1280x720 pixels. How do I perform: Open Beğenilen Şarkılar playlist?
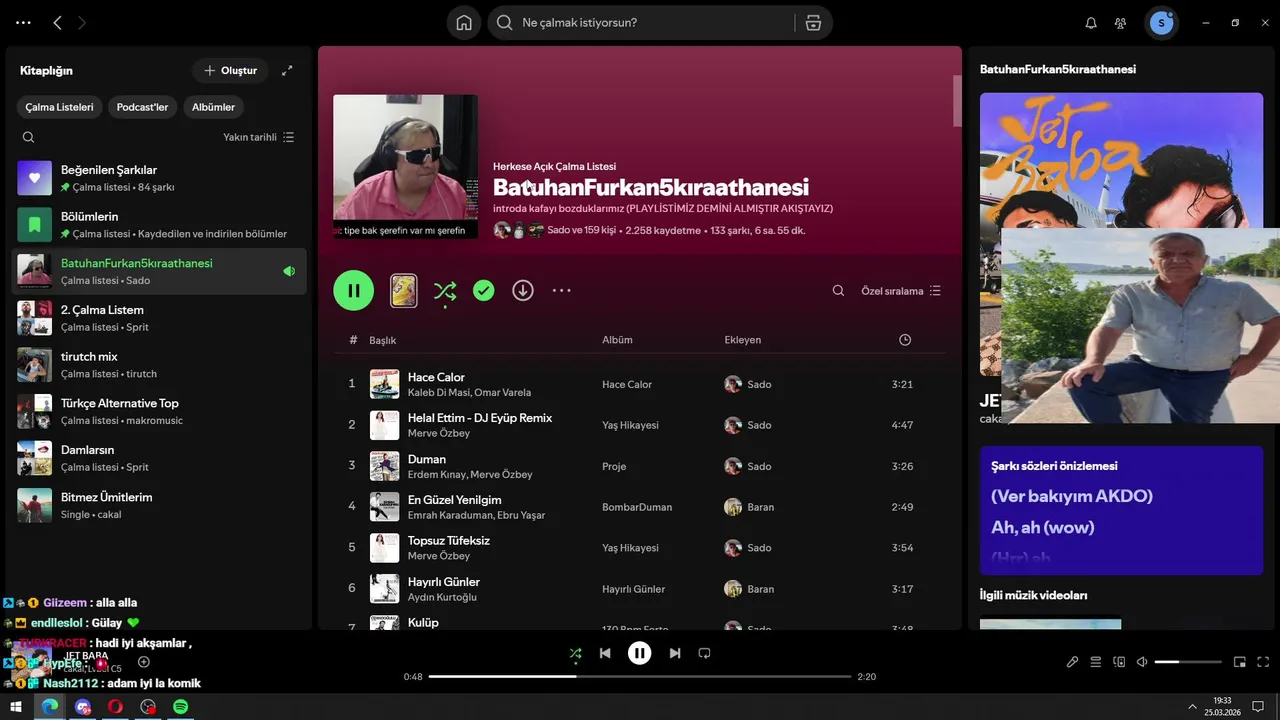159,178
